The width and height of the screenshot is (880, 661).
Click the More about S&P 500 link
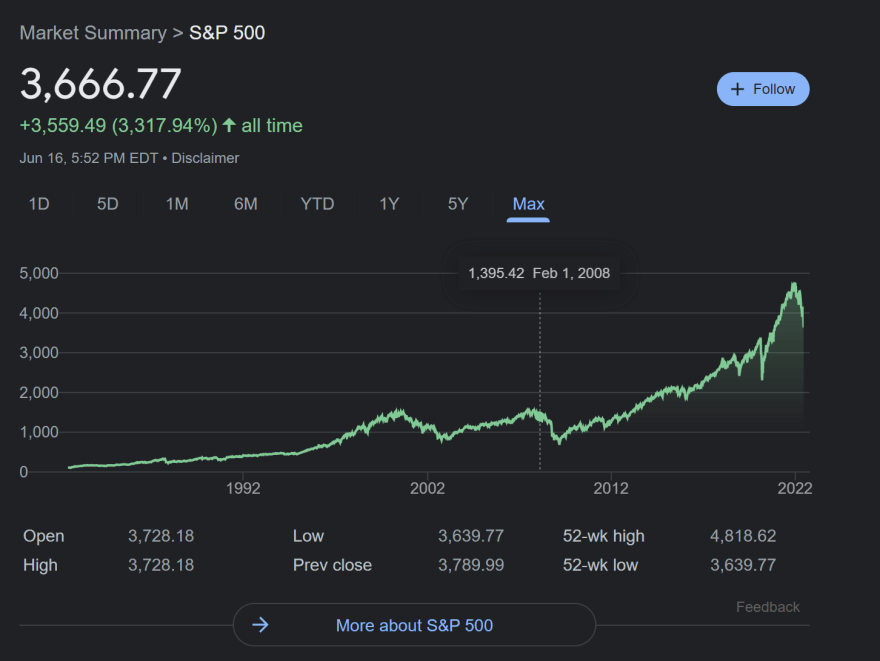point(414,625)
